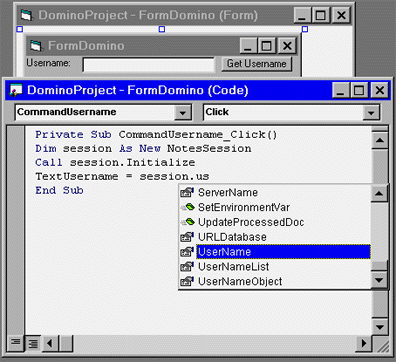The image size is (396, 362).
Task: Click the property icon beside UserNameList
Action: [x=187, y=267]
